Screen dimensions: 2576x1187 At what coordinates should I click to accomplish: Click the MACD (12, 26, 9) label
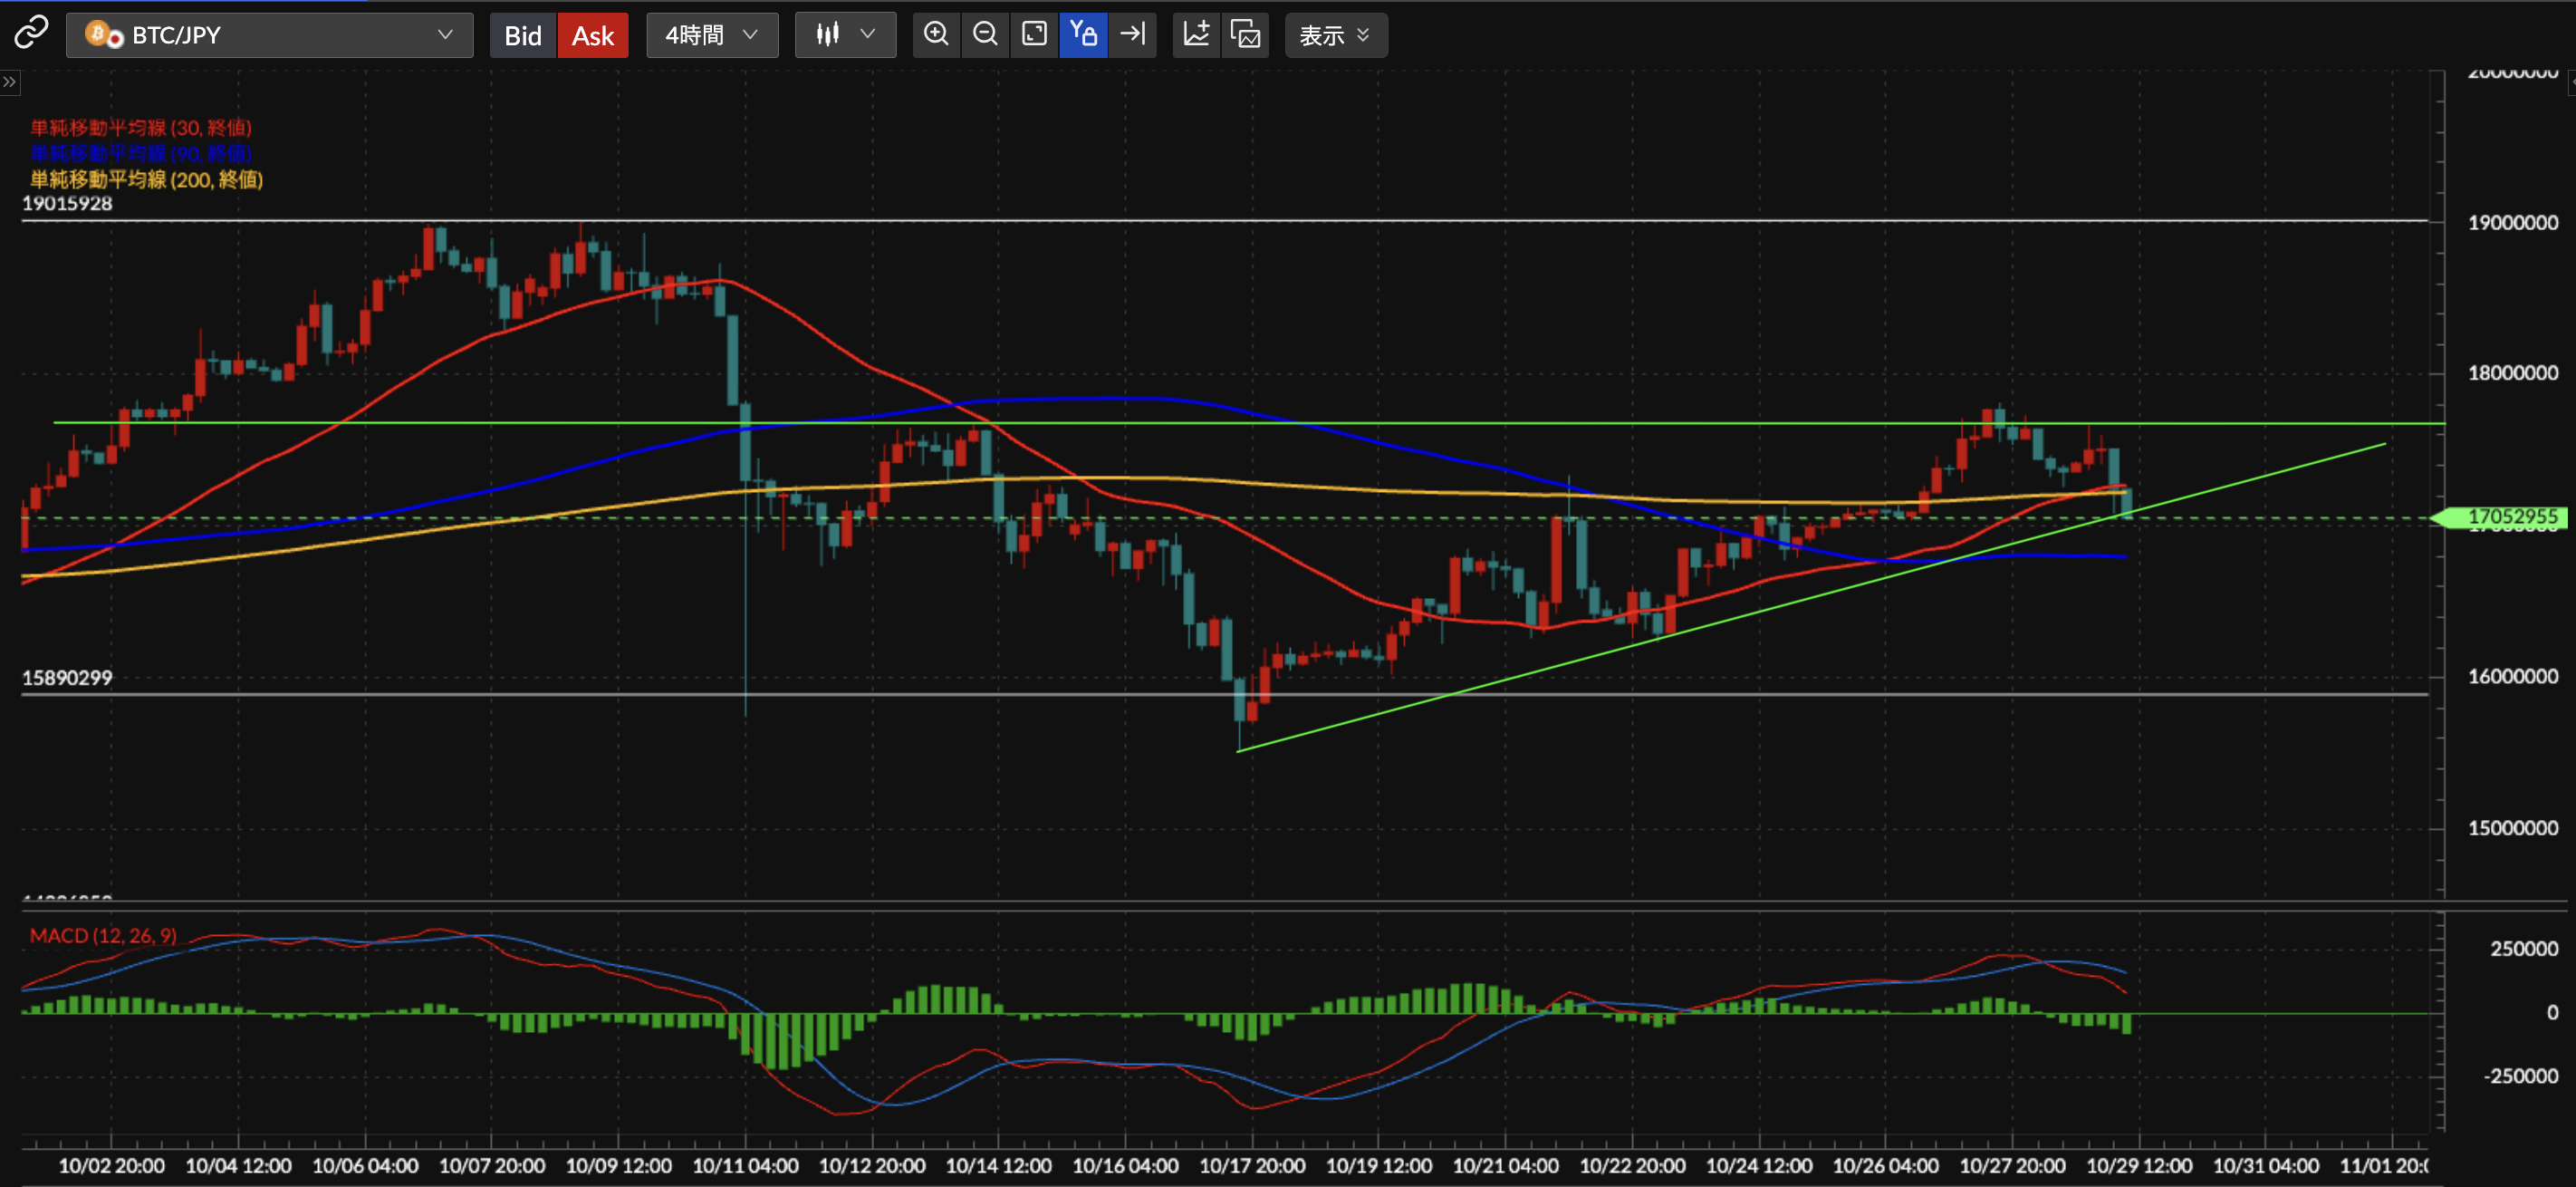pyautogui.click(x=103, y=935)
